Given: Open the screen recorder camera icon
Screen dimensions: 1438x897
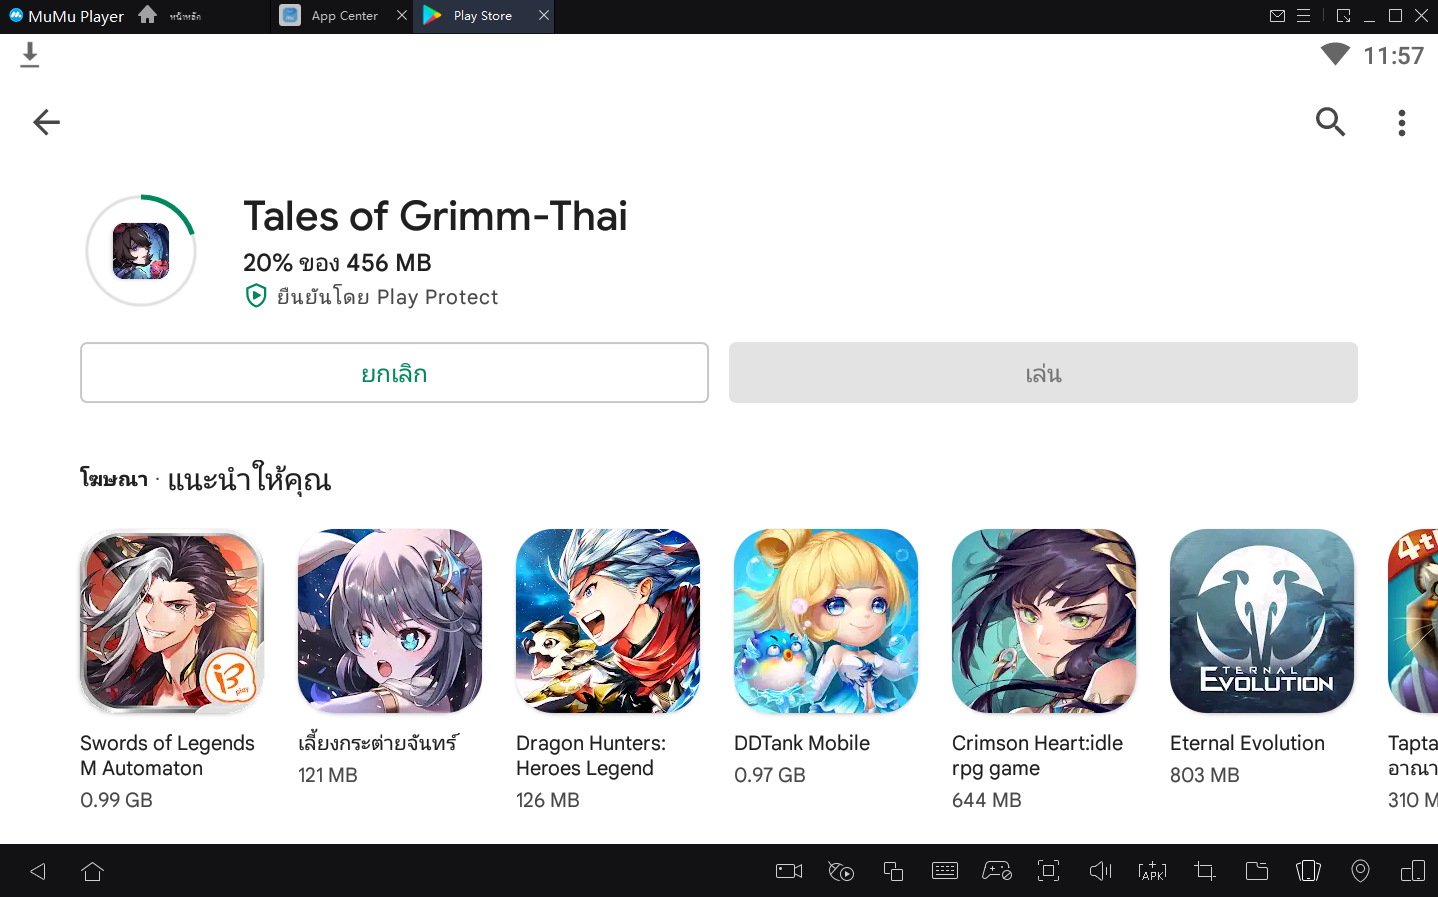Looking at the screenshot, I should click(x=789, y=871).
